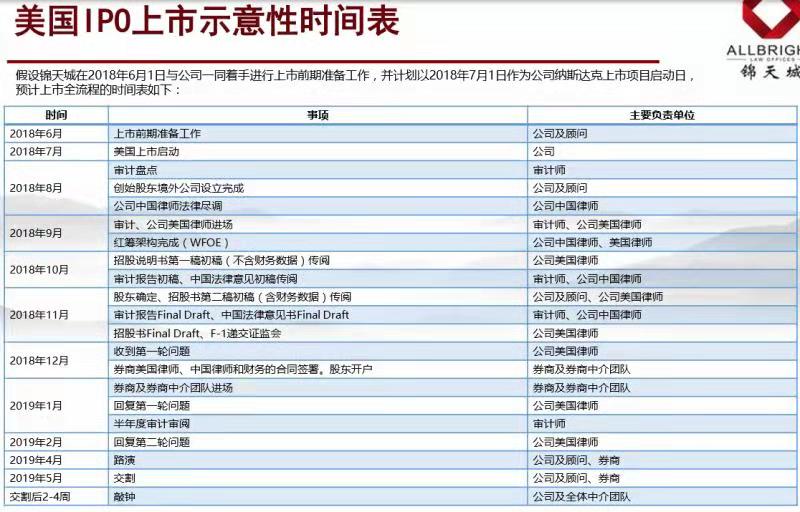Select the 主要负责单位 column header
Screen dimensions: 800x512
click(x=662, y=116)
